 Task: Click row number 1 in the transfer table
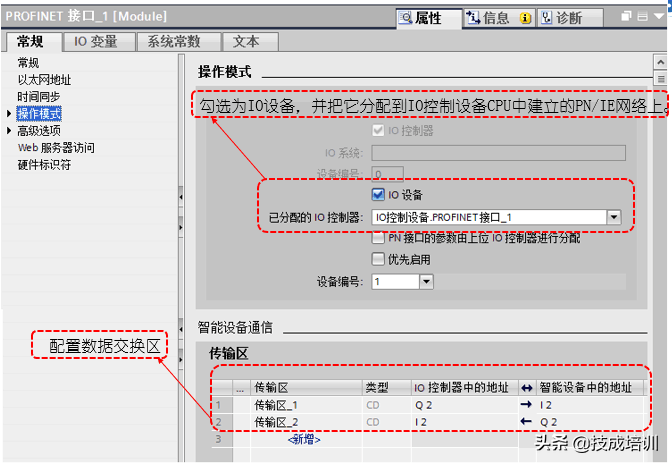[x=219, y=405]
